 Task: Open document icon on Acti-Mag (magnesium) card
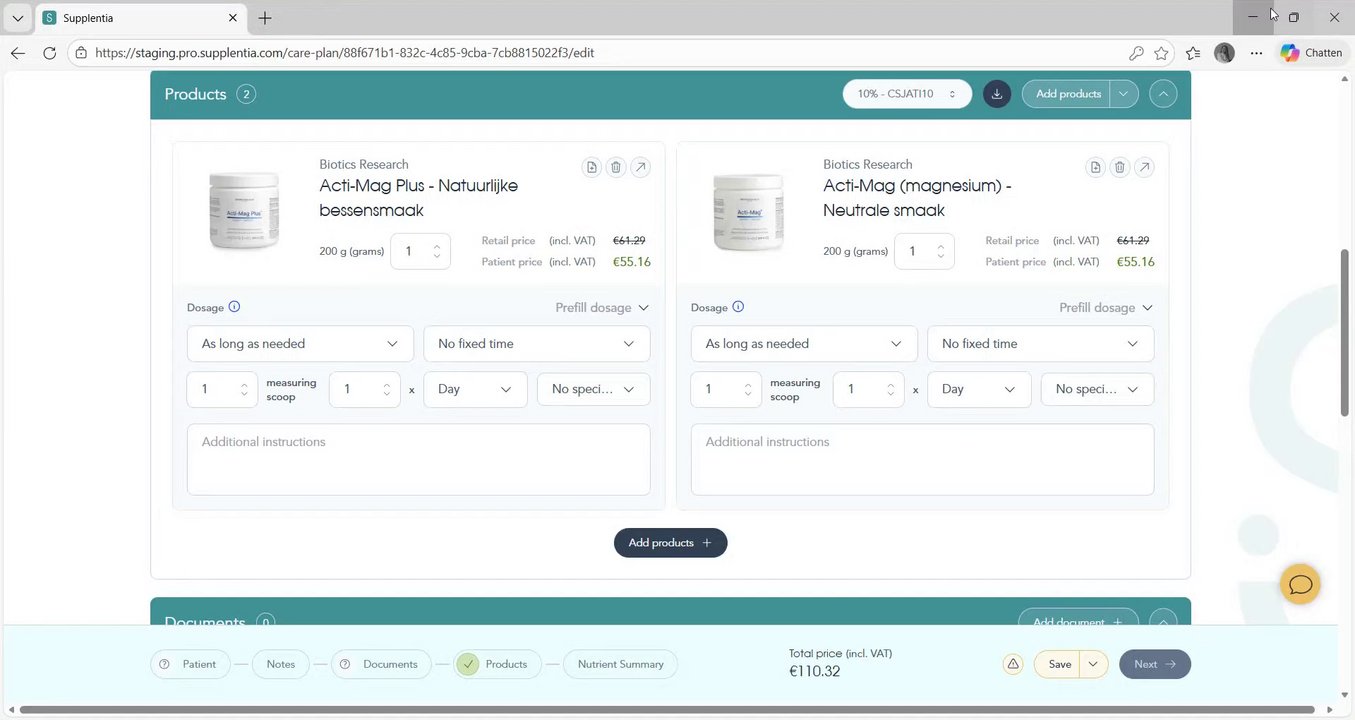pos(1096,167)
